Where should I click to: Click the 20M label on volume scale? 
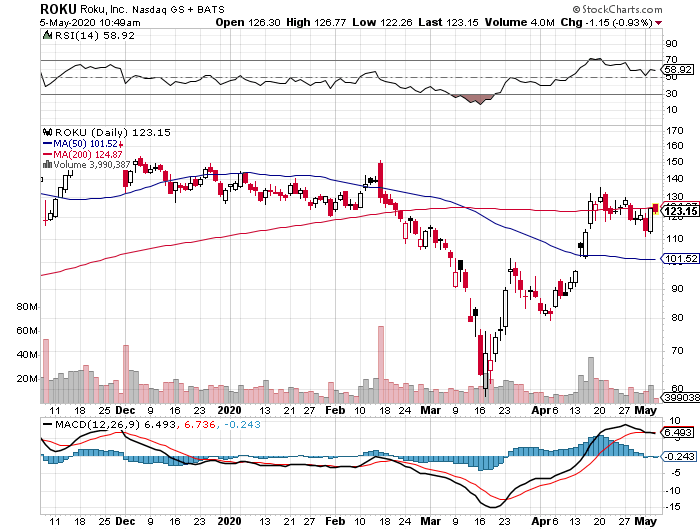click(27, 379)
